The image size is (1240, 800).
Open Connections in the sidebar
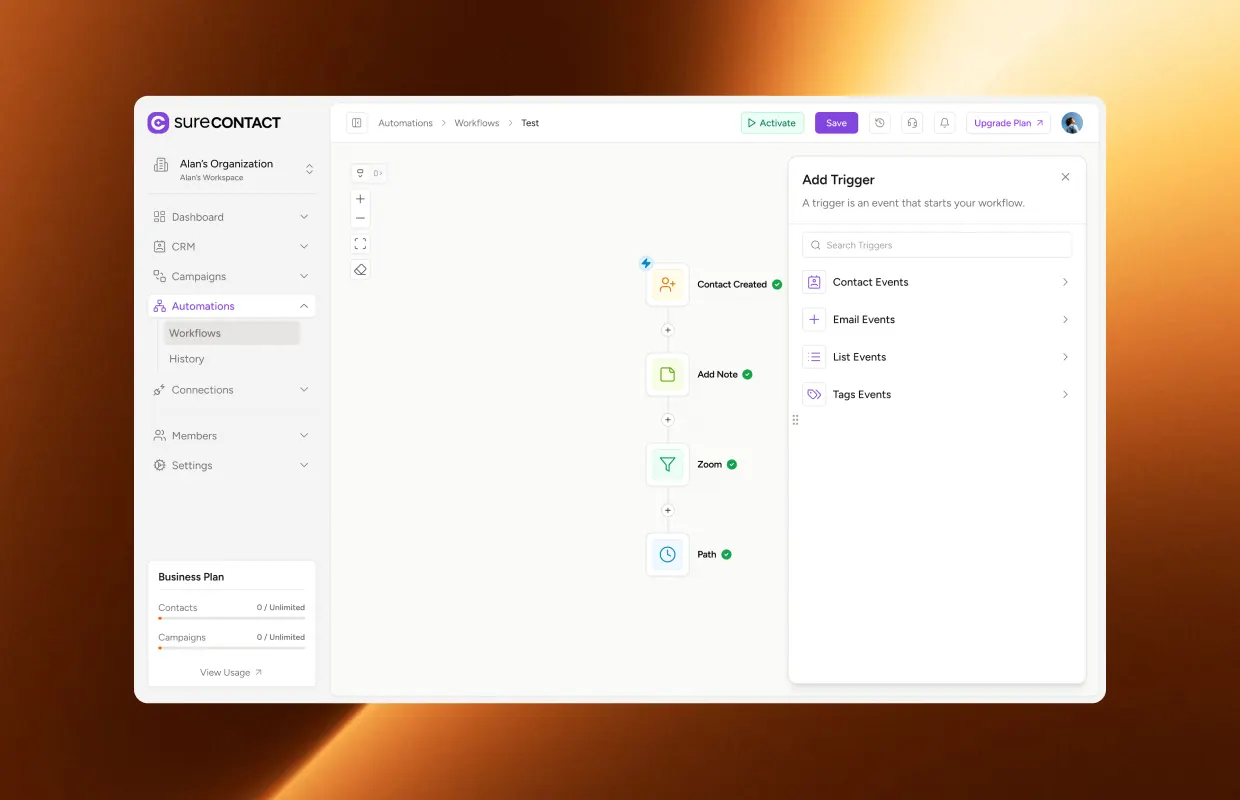coord(232,390)
